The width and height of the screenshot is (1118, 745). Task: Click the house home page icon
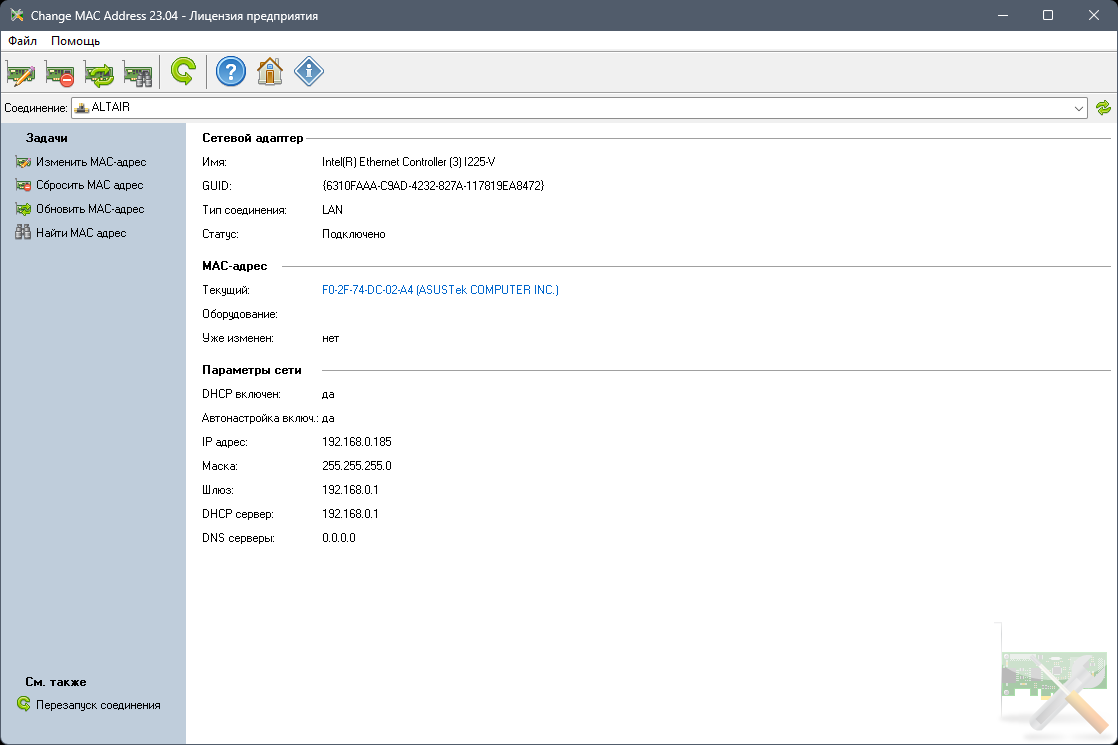point(270,72)
